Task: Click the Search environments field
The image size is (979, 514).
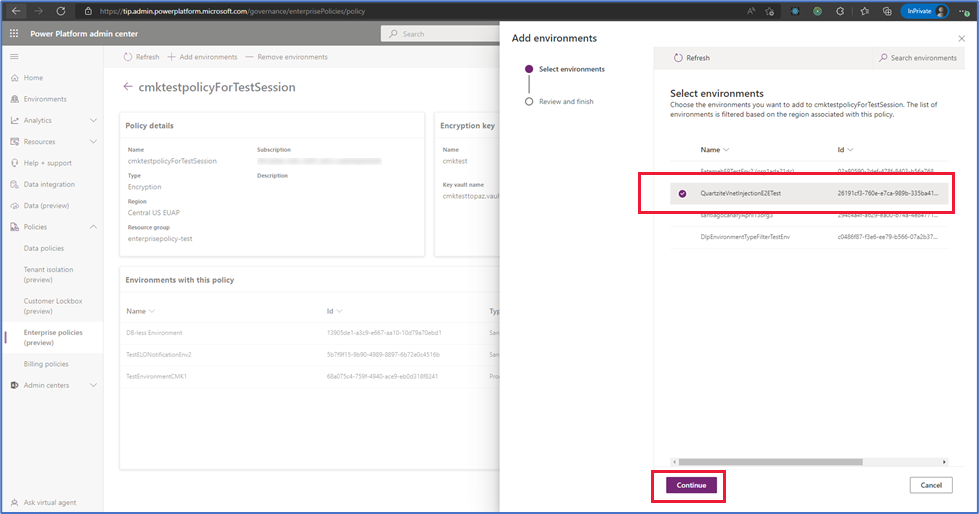Action: pyautogui.click(x=918, y=57)
